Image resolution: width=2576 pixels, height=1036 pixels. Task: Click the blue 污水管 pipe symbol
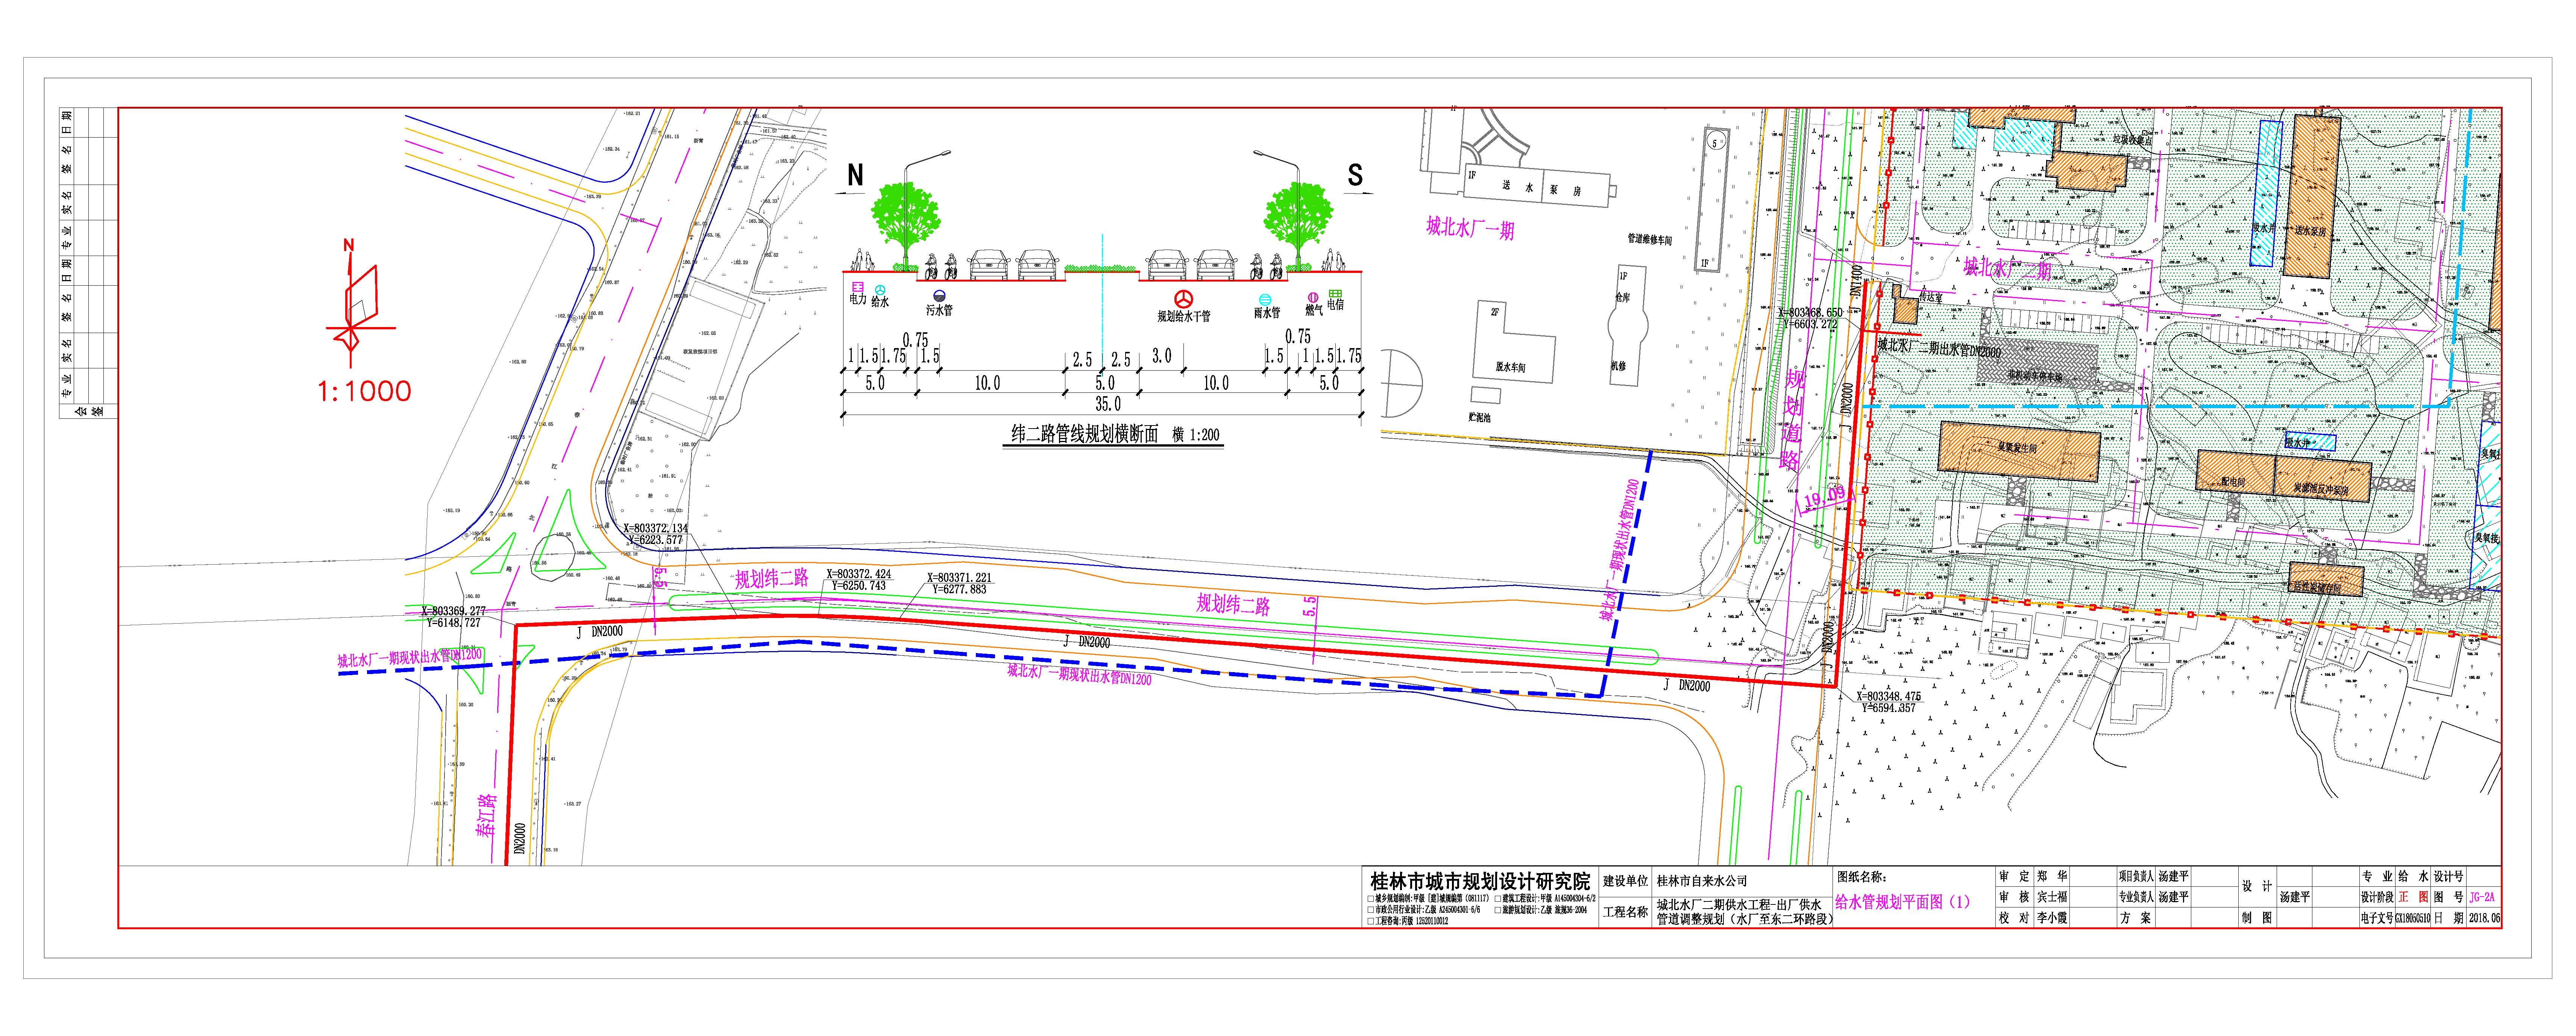[x=939, y=296]
